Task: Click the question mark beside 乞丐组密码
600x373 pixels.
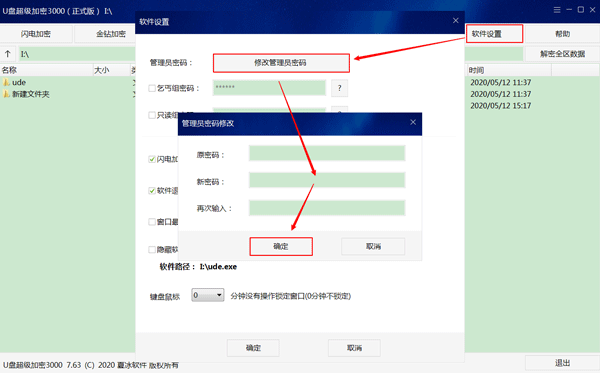Action: (339, 88)
